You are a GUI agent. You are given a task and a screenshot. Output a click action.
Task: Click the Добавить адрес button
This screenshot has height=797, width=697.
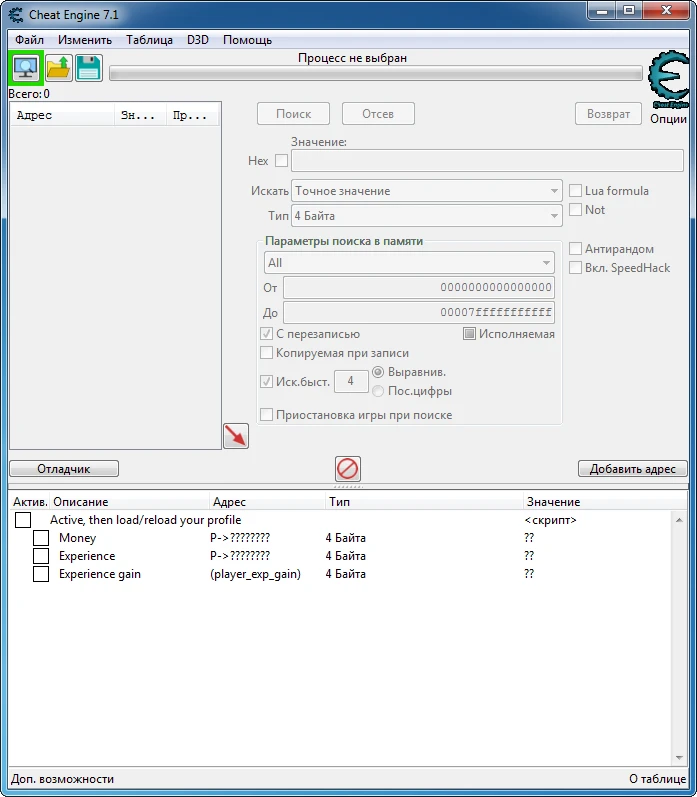point(632,469)
